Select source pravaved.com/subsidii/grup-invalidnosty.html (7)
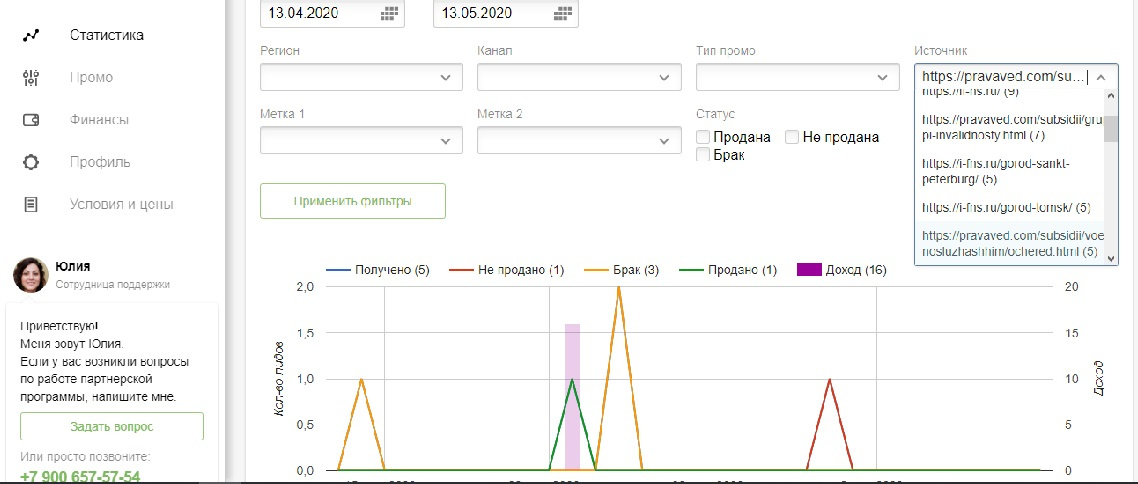 pyautogui.click(x=1010, y=127)
